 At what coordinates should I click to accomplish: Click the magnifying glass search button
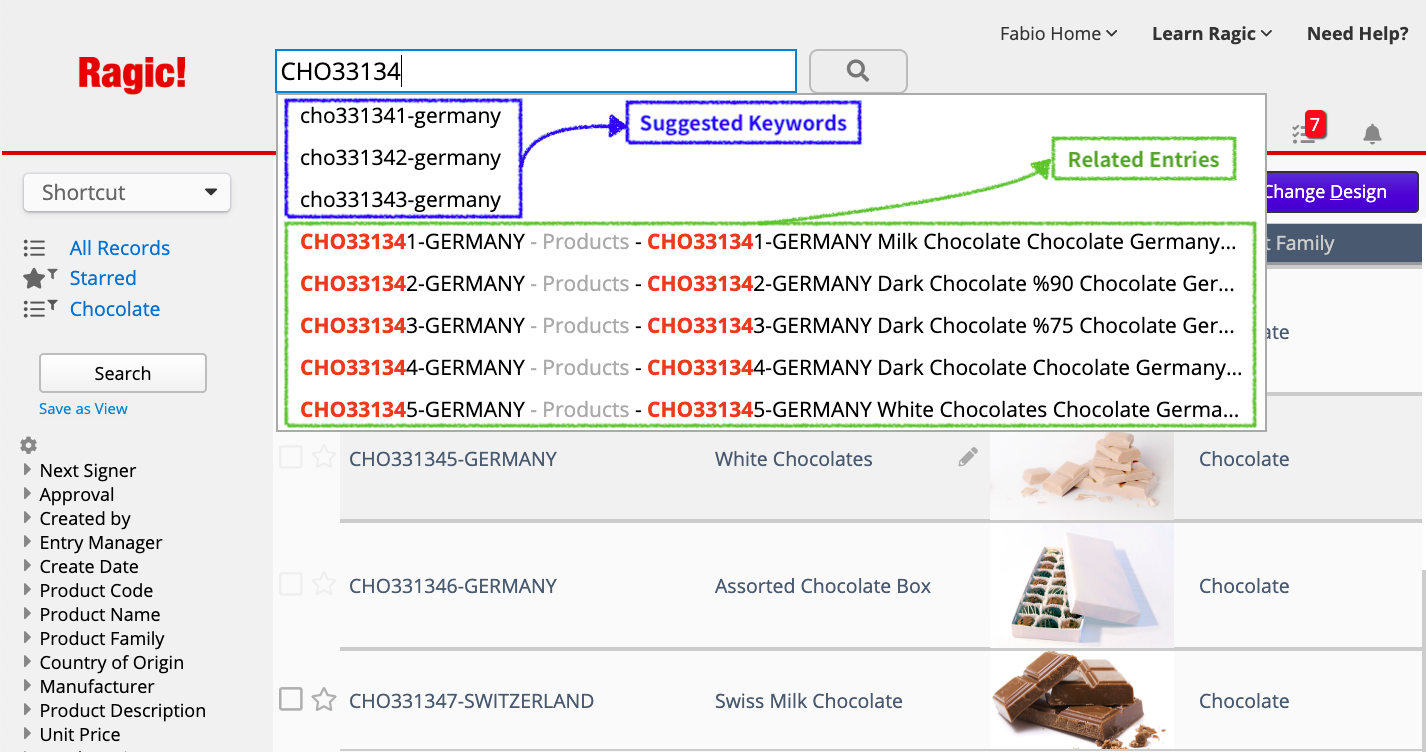pos(857,71)
